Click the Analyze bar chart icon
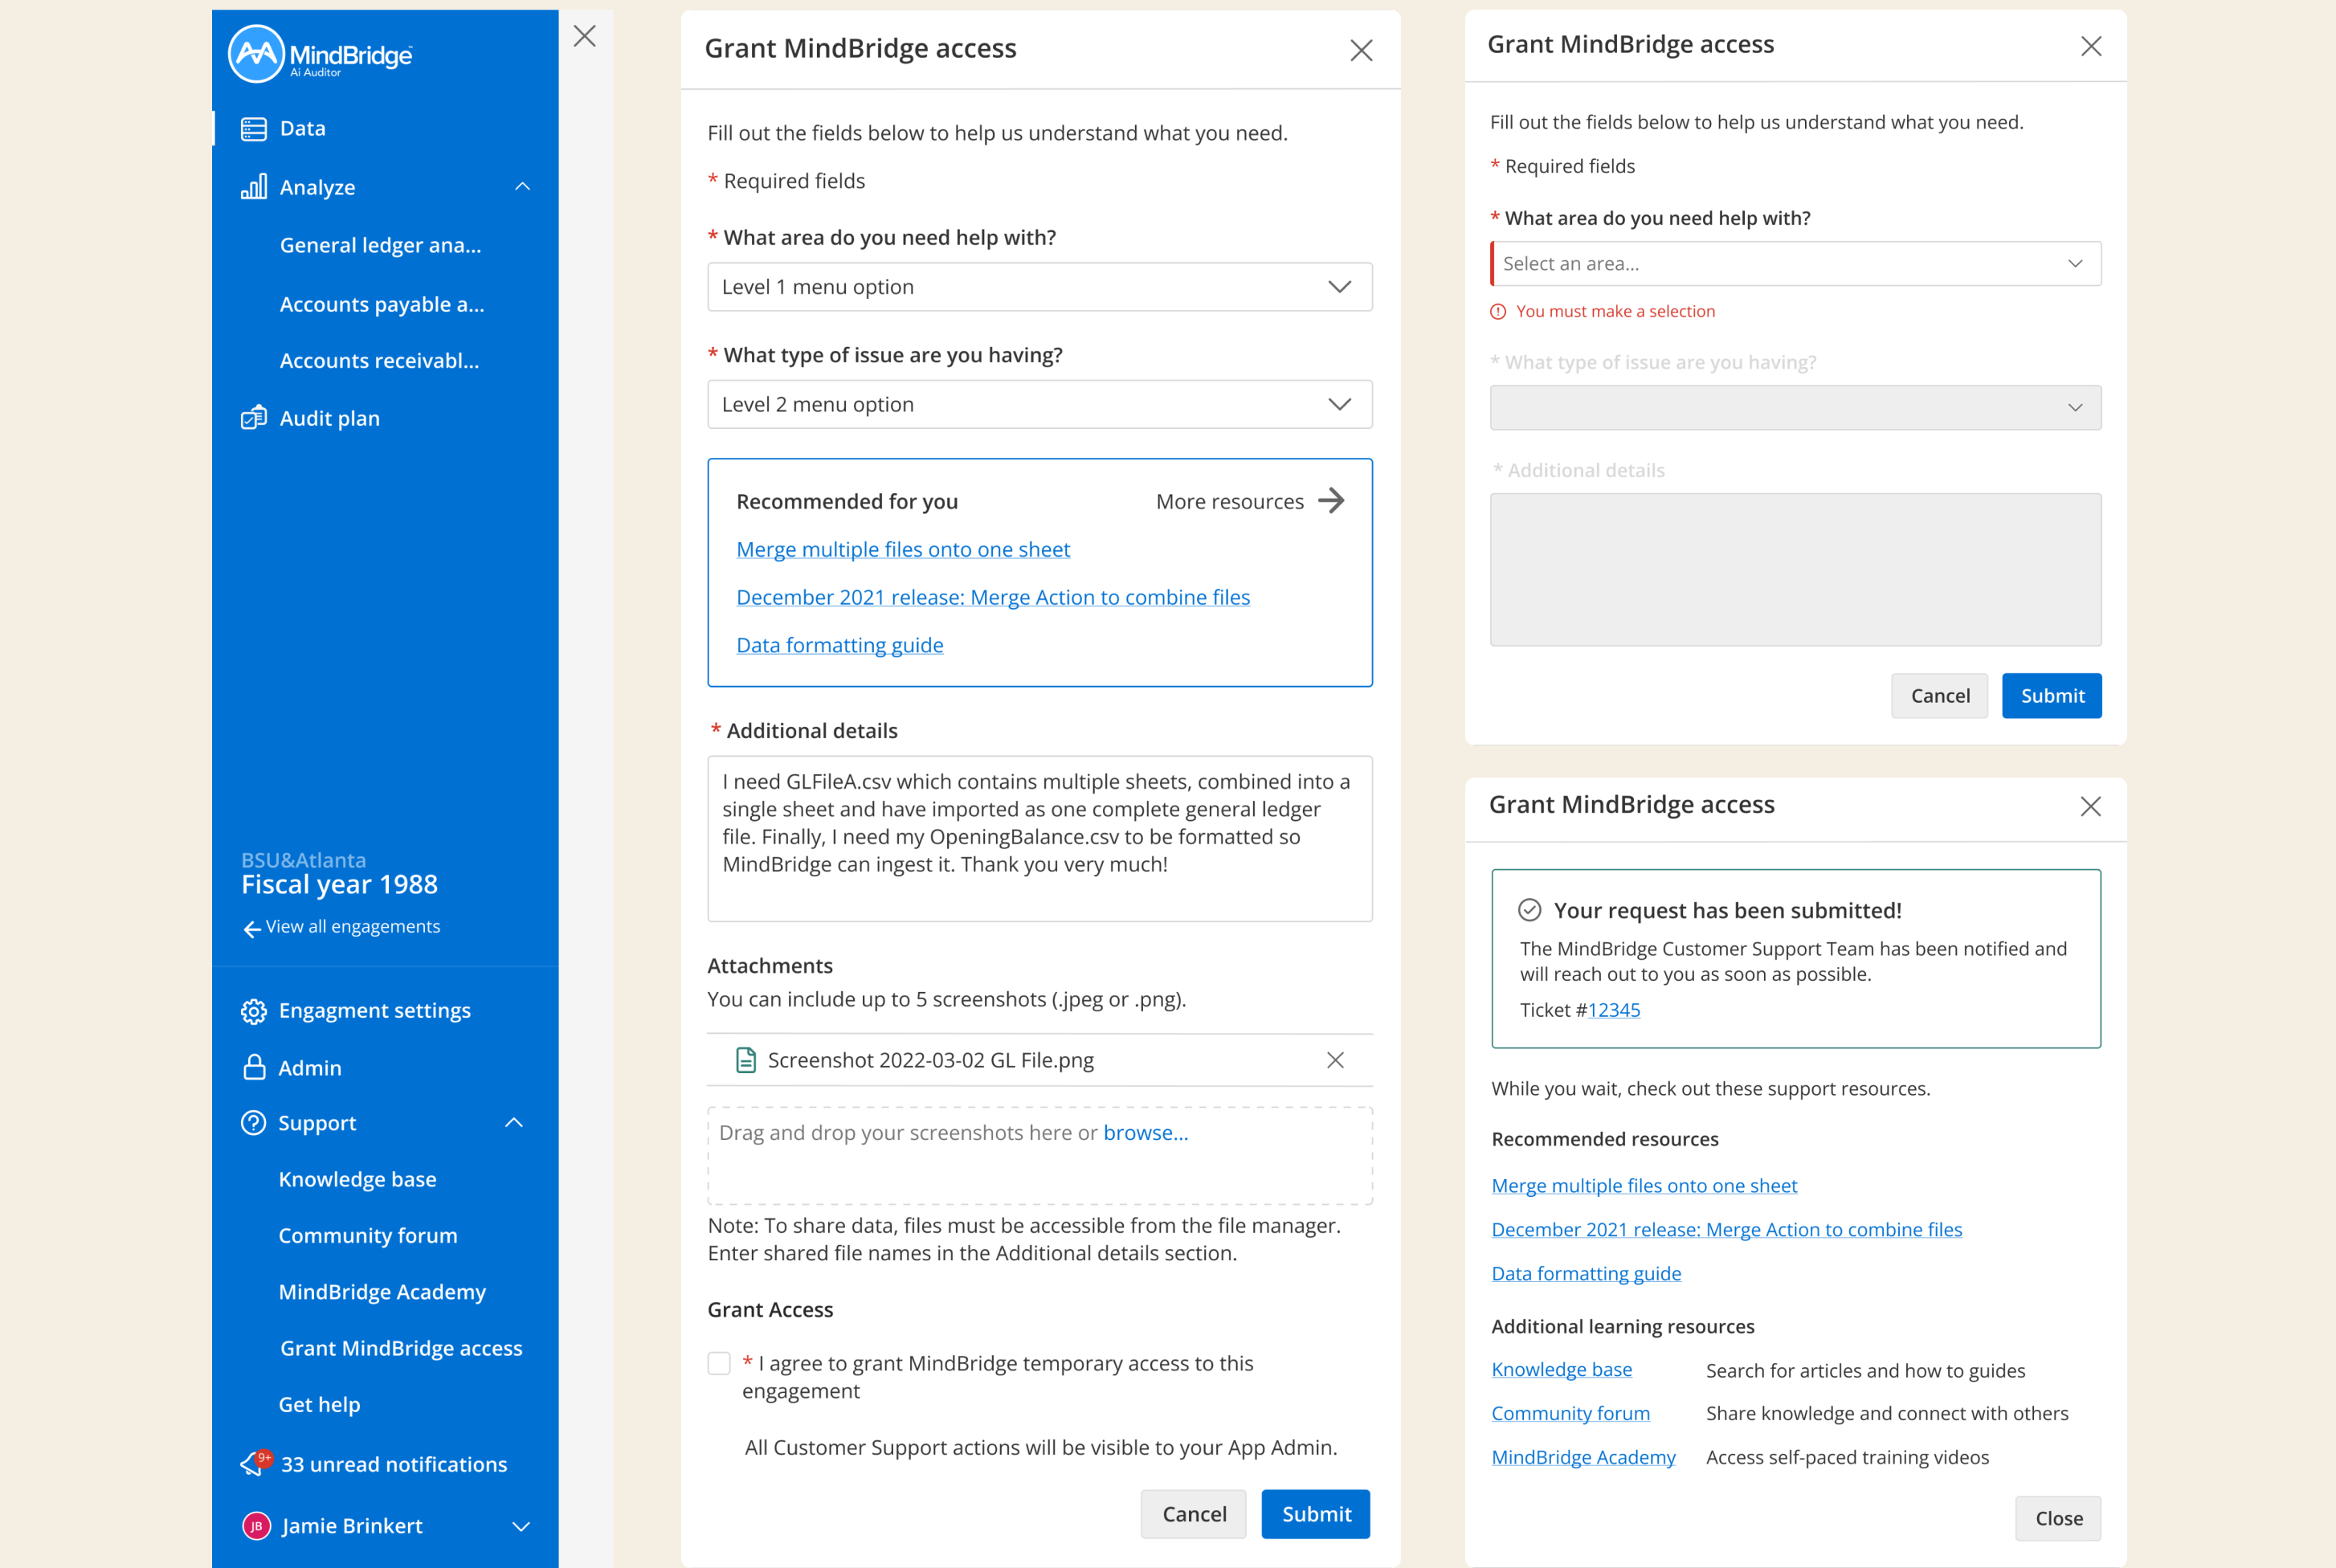Viewport: 2336px width, 1568px height. point(254,187)
